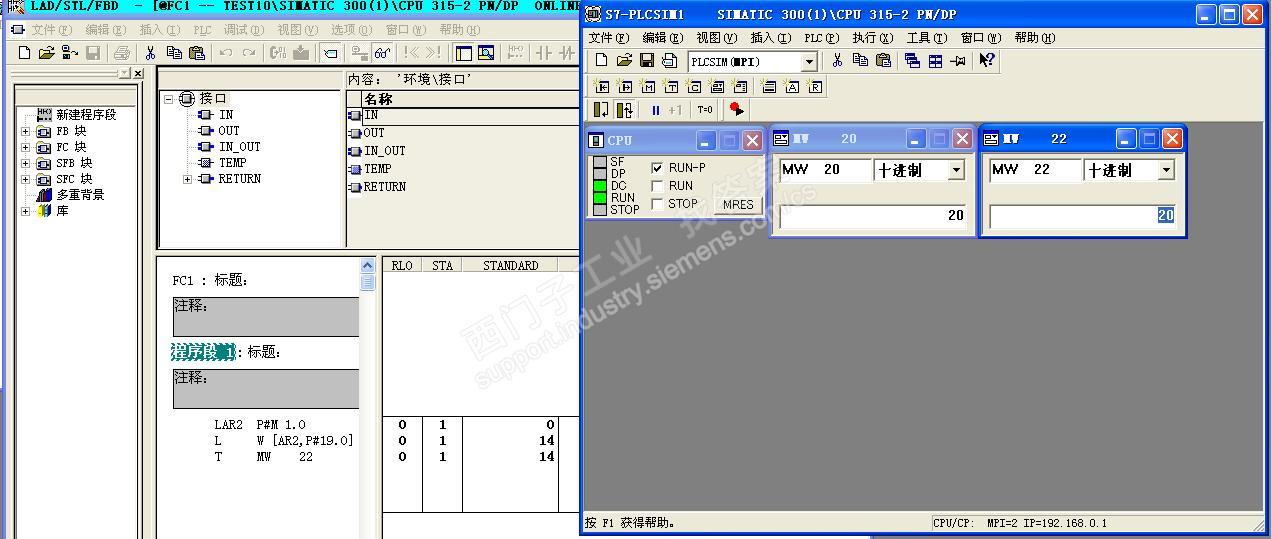The height and width of the screenshot is (539, 1271).
Task: Select the IN_OUT item in interface tree
Action: click(239, 147)
